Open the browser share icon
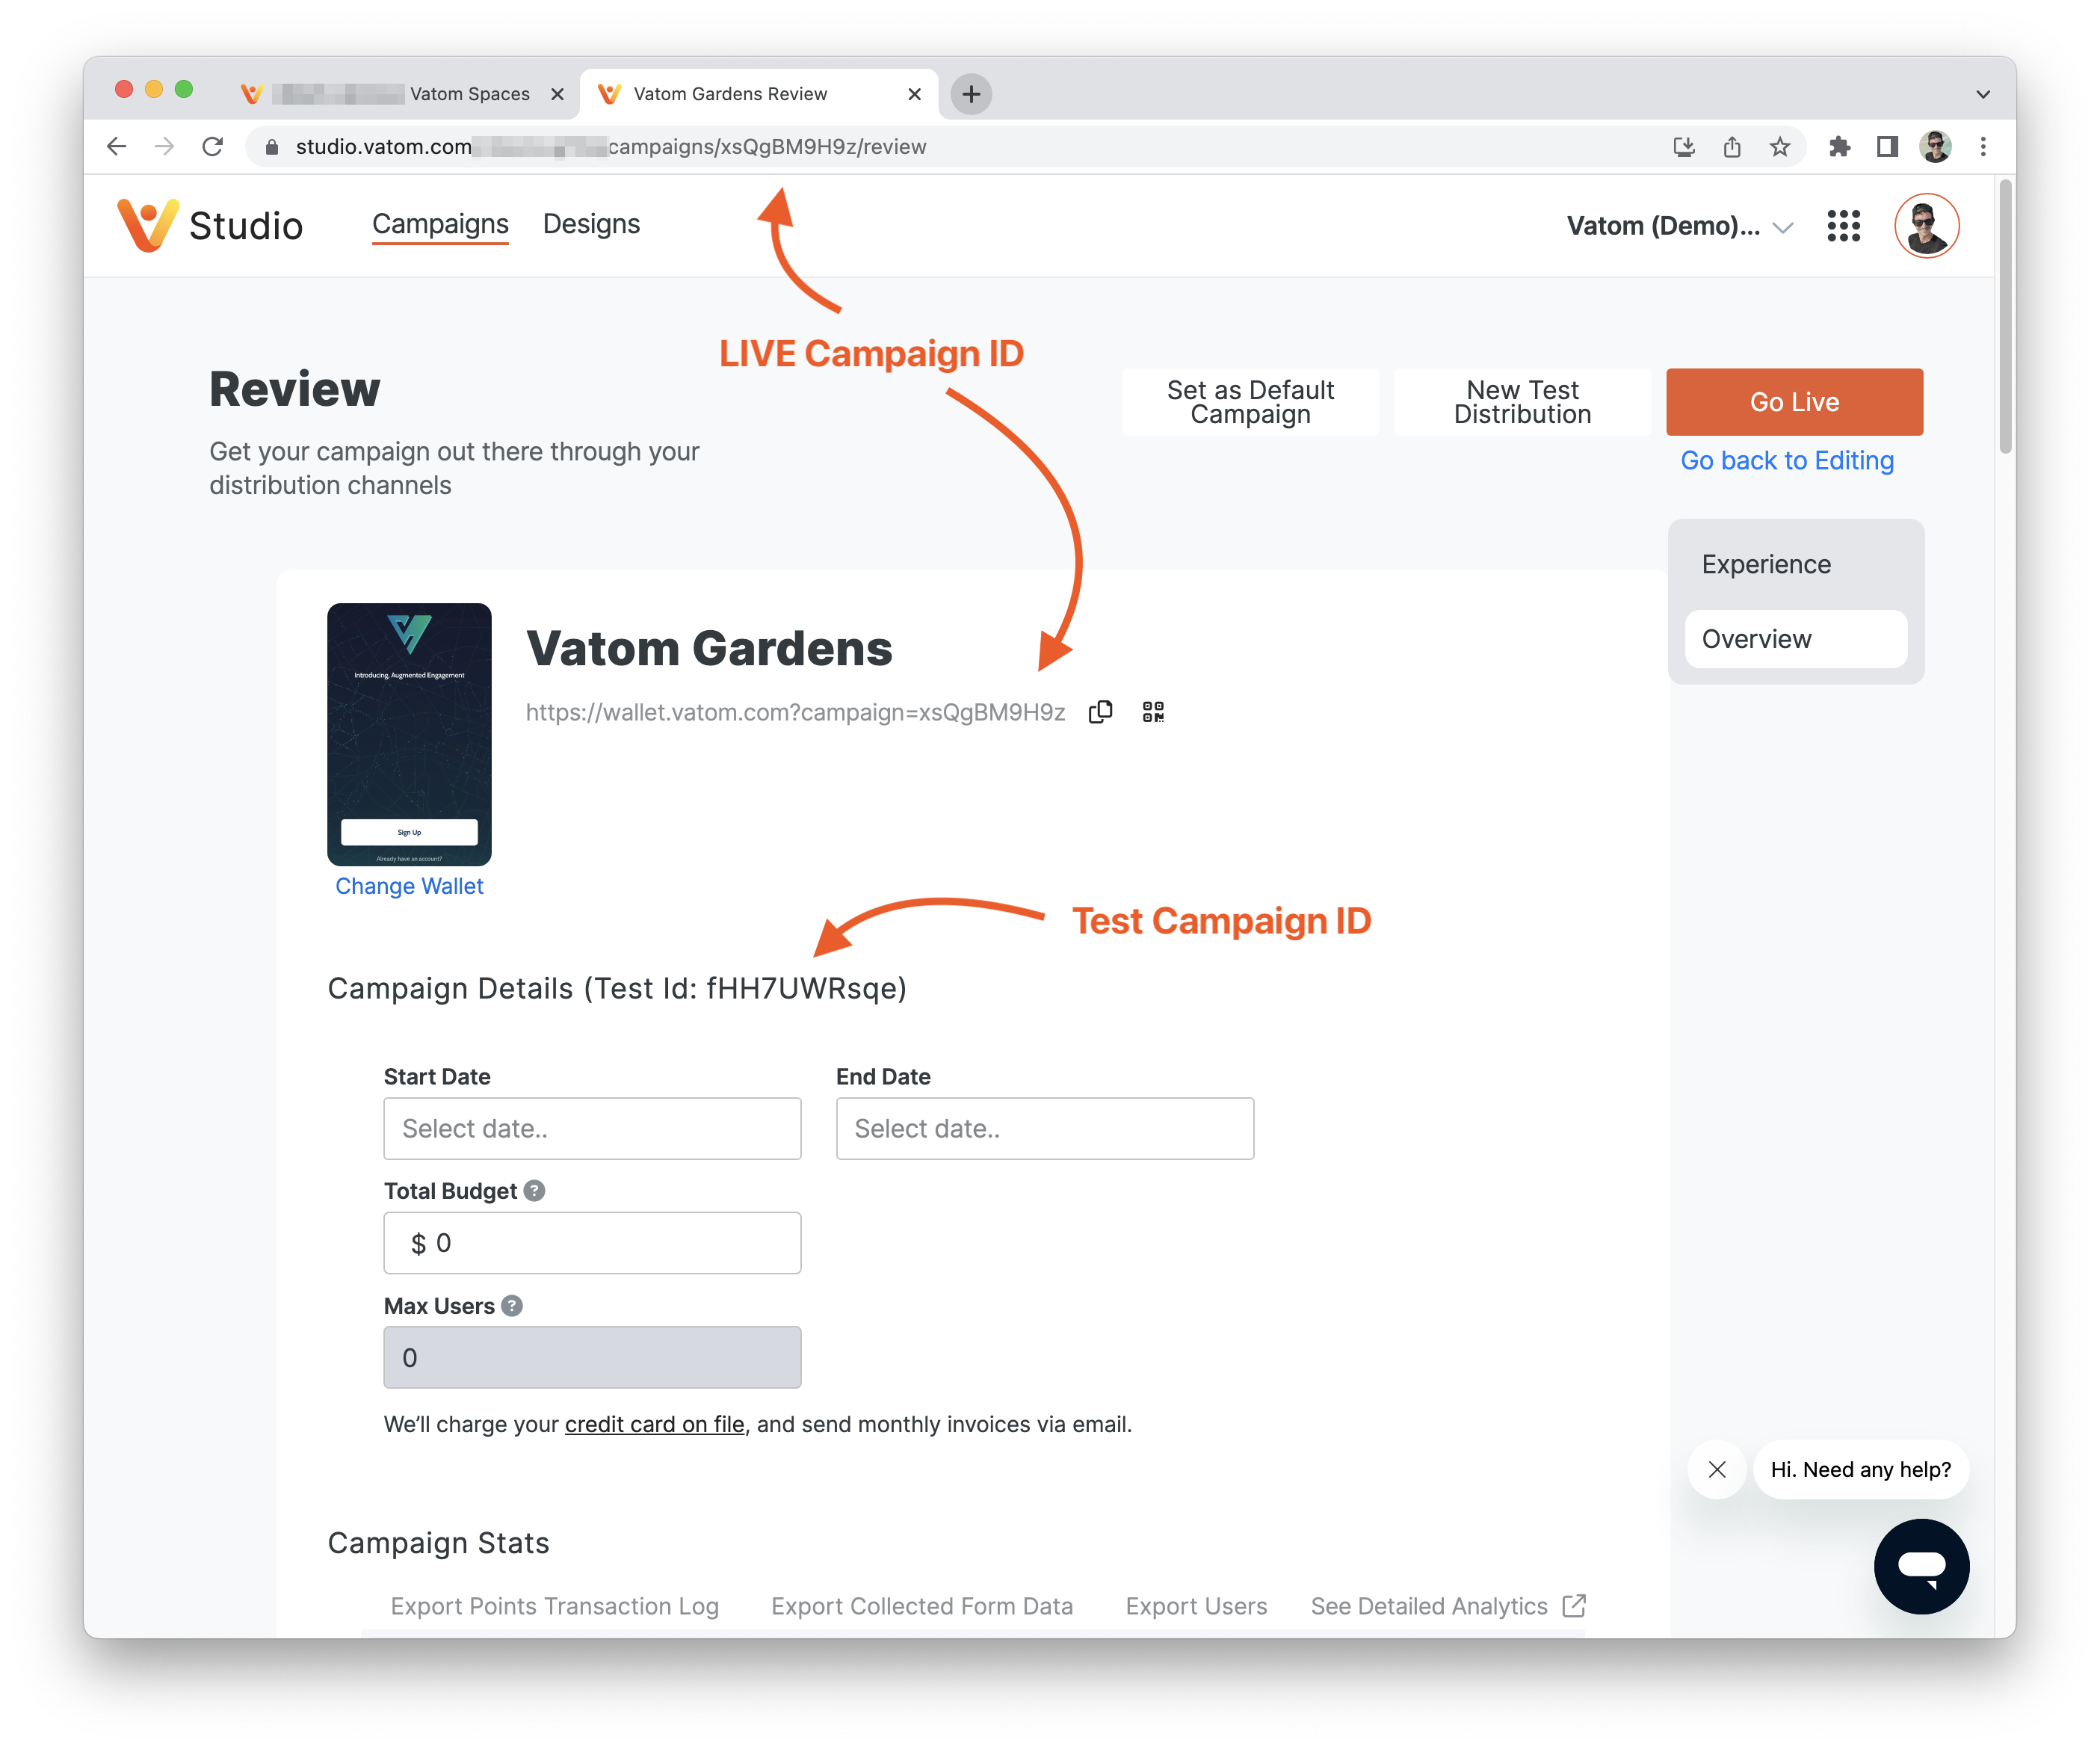 pos(1732,147)
